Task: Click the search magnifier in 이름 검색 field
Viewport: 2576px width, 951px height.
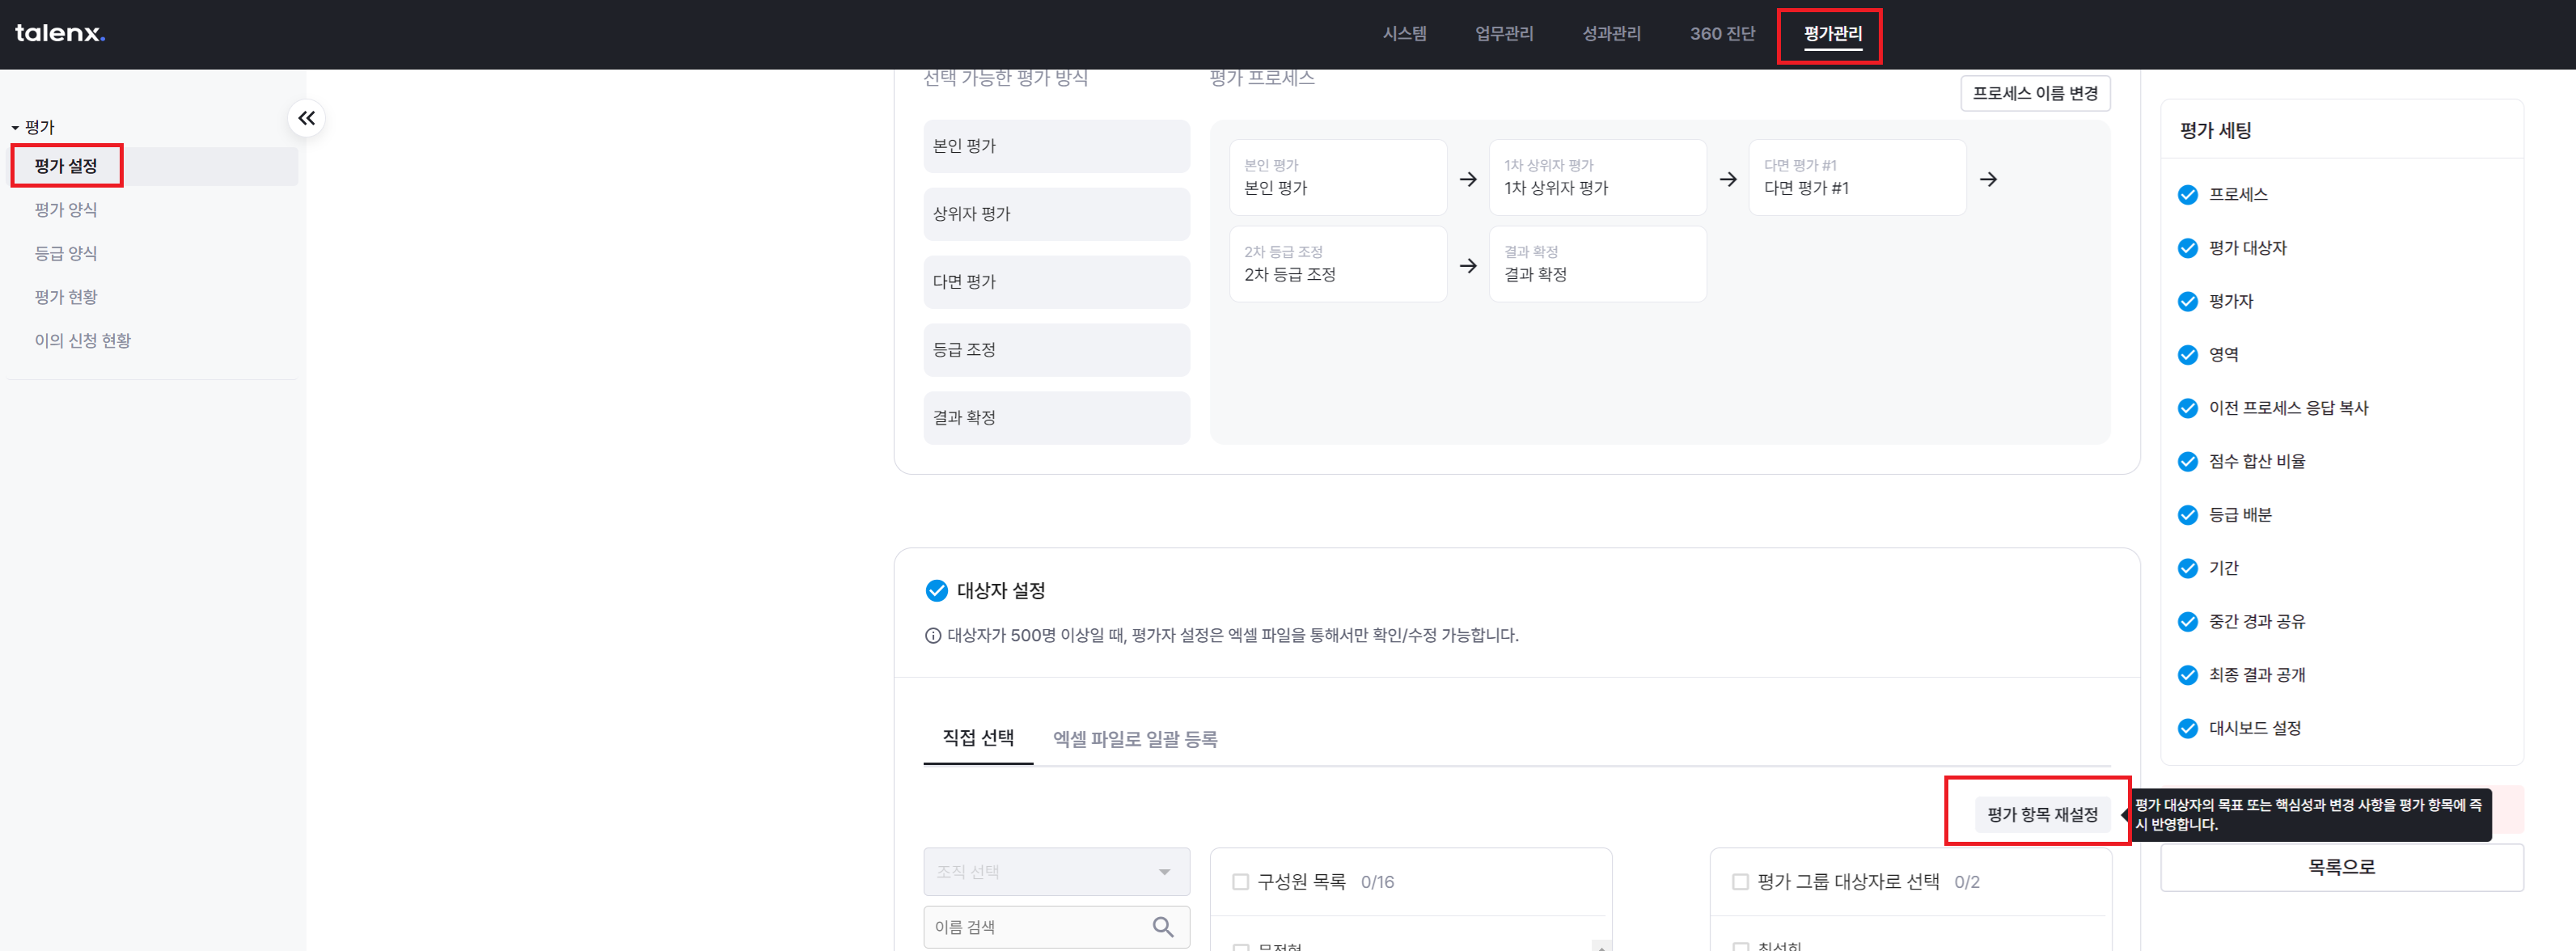Action: tap(1163, 927)
